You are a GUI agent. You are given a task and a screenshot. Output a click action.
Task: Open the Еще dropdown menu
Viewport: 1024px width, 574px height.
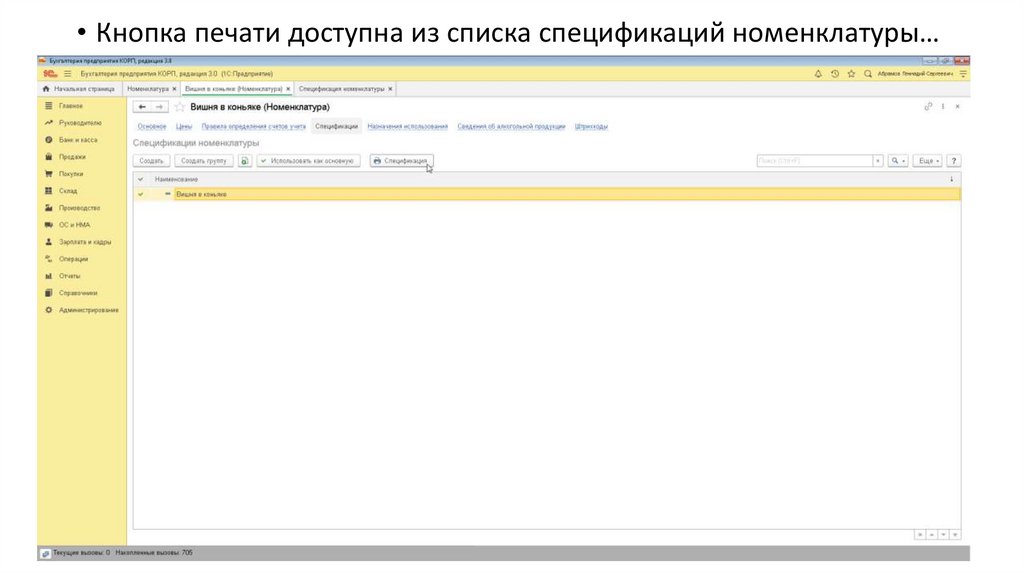point(929,161)
